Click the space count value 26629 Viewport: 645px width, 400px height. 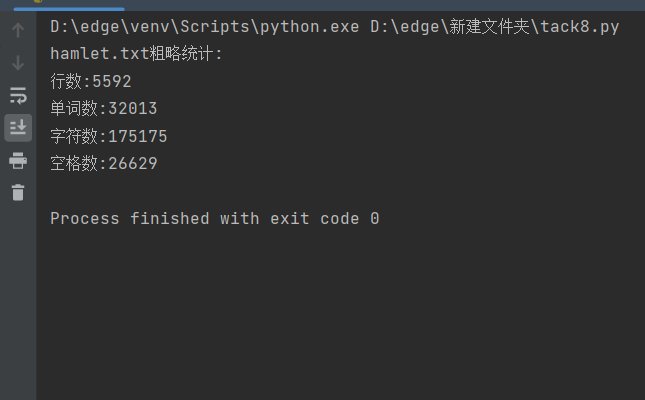[x=132, y=163]
